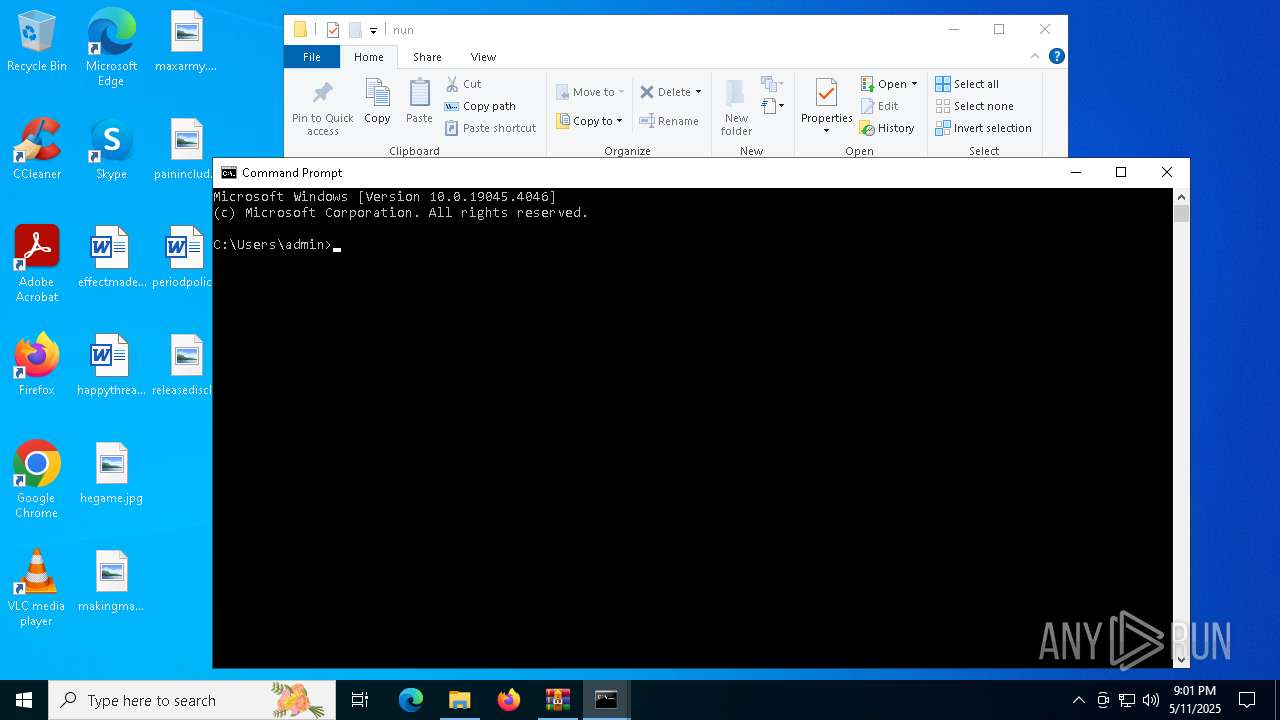Select hegame.jpg on the desktop
The height and width of the screenshot is (720, 1280).
pos(111,474)
